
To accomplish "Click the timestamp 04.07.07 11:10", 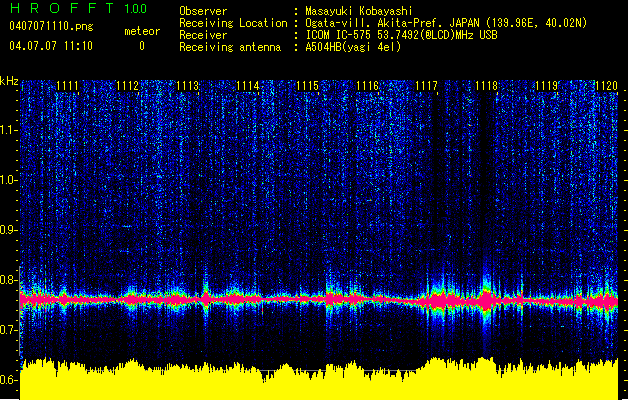I will pyautogui.click(x=51, y=46).
